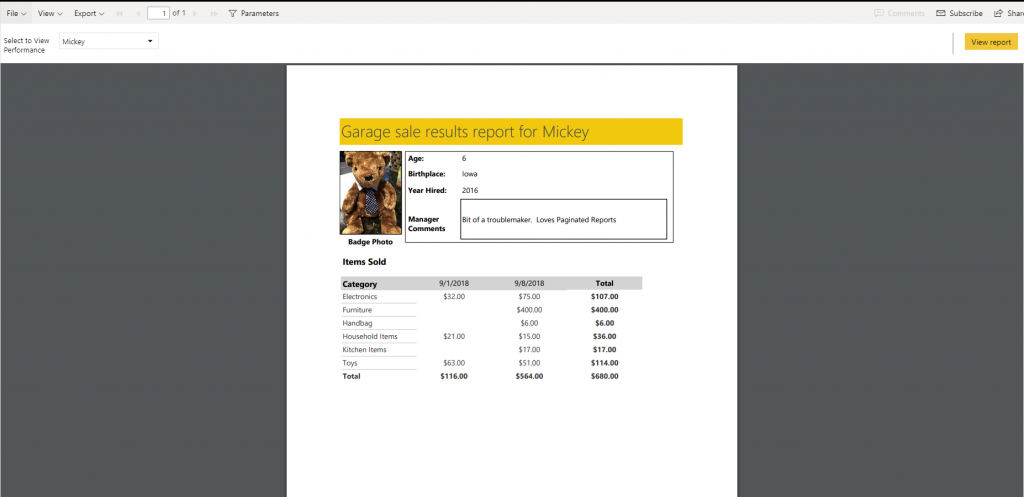Click the current page number field
This screenshot has height=497, width=1024.
158,13
